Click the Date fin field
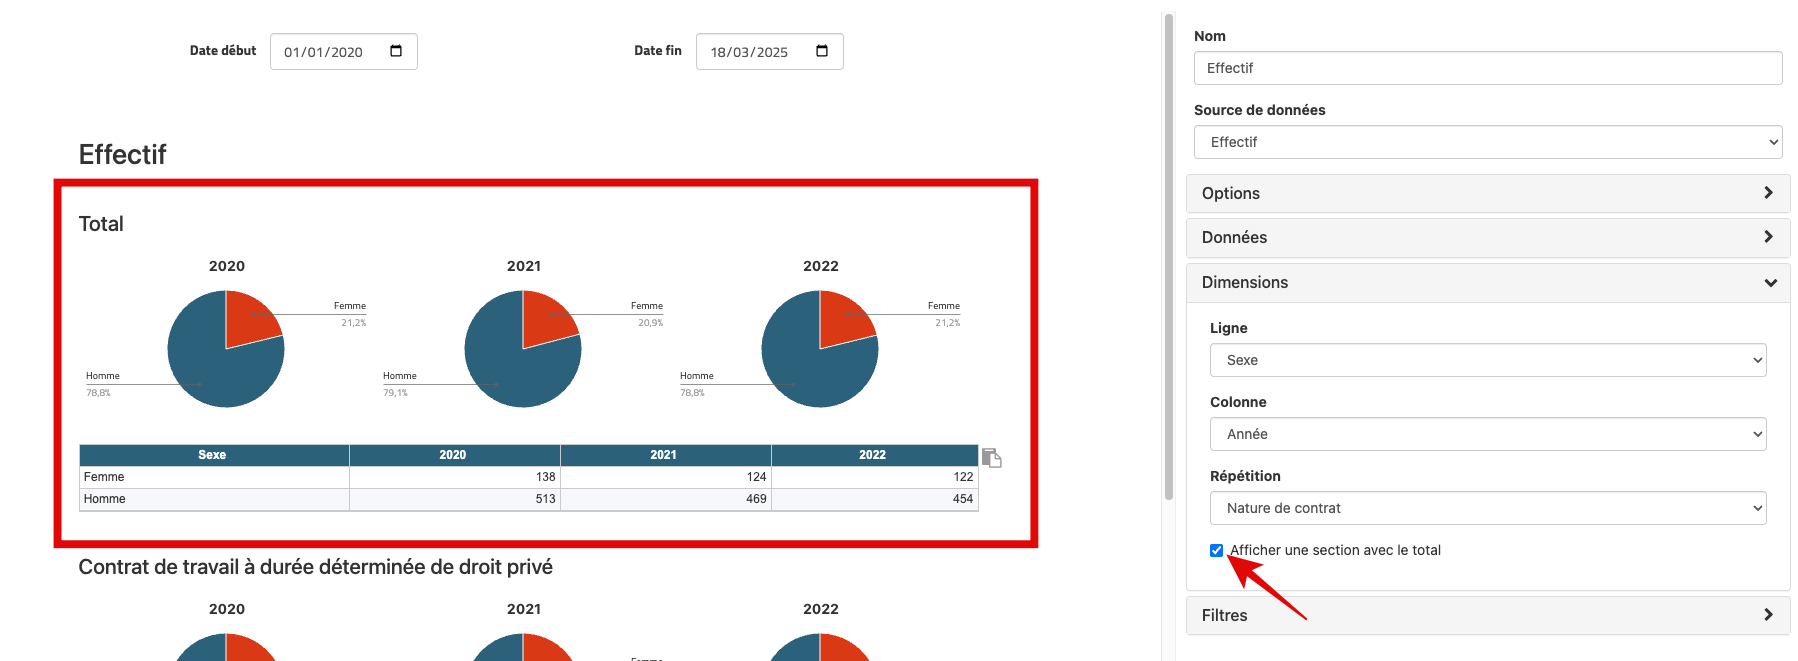Screen dimensions: 1798x661 (770, 52)
